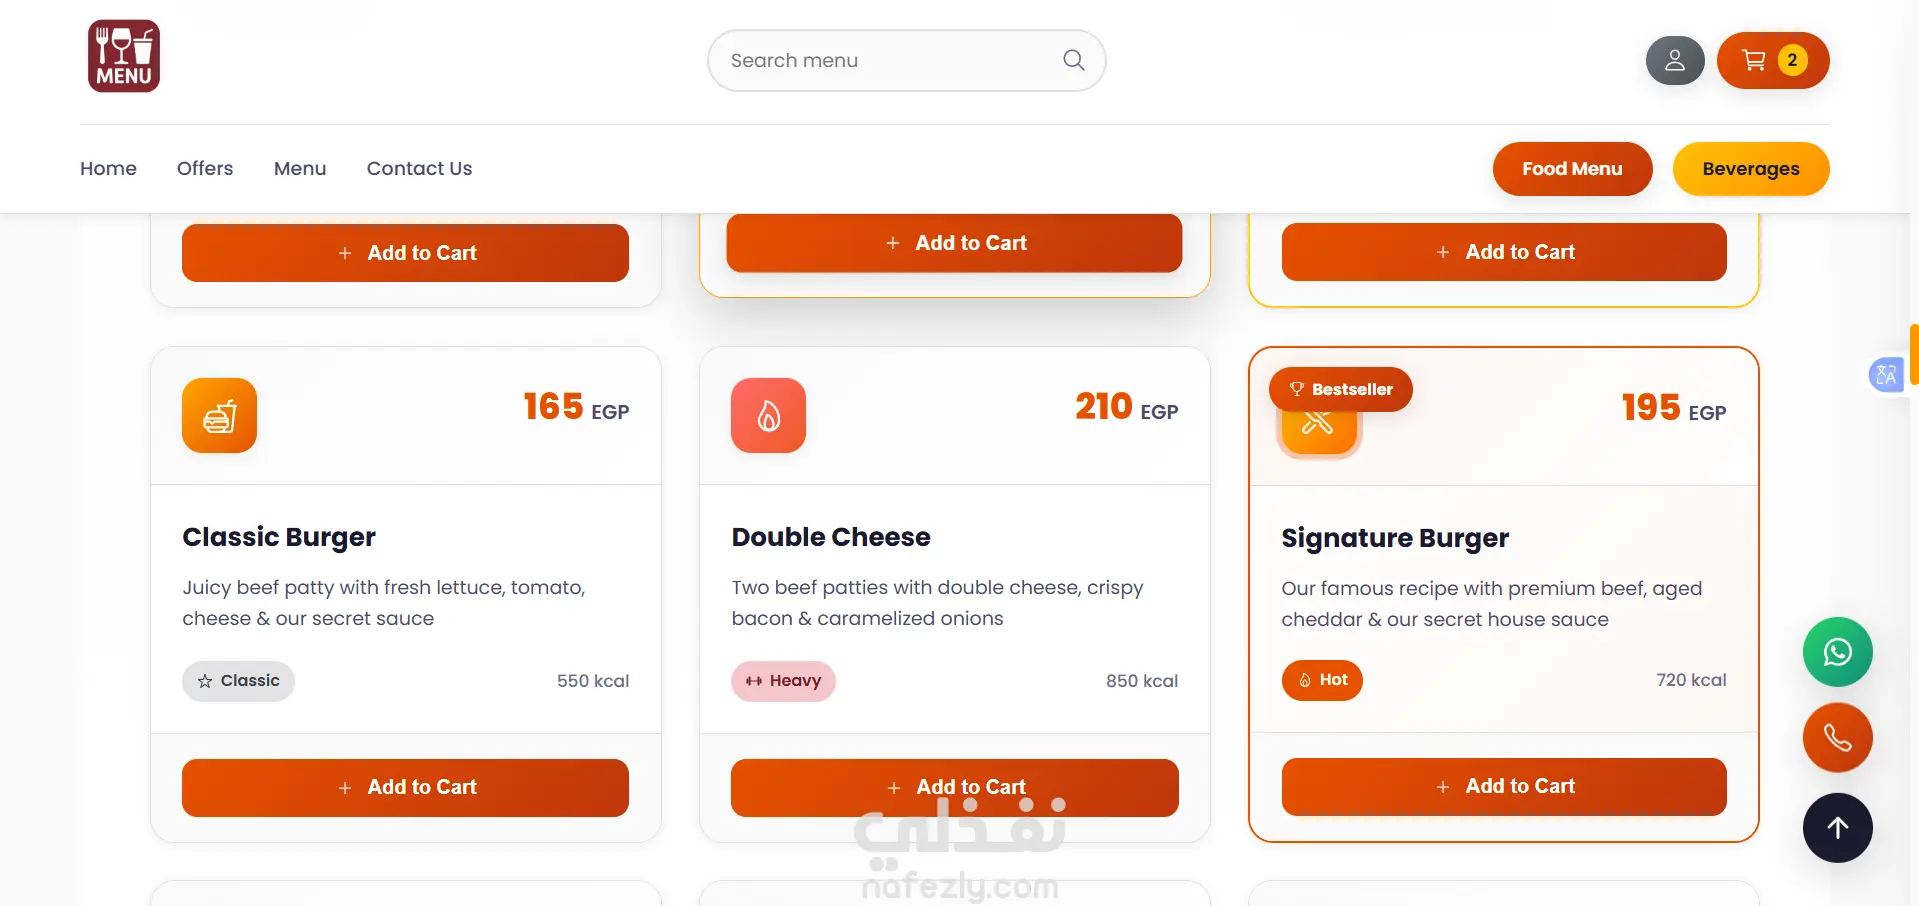Click the green WhatsApp chat button
The image size is (1919, 906).
point(1837,652)
